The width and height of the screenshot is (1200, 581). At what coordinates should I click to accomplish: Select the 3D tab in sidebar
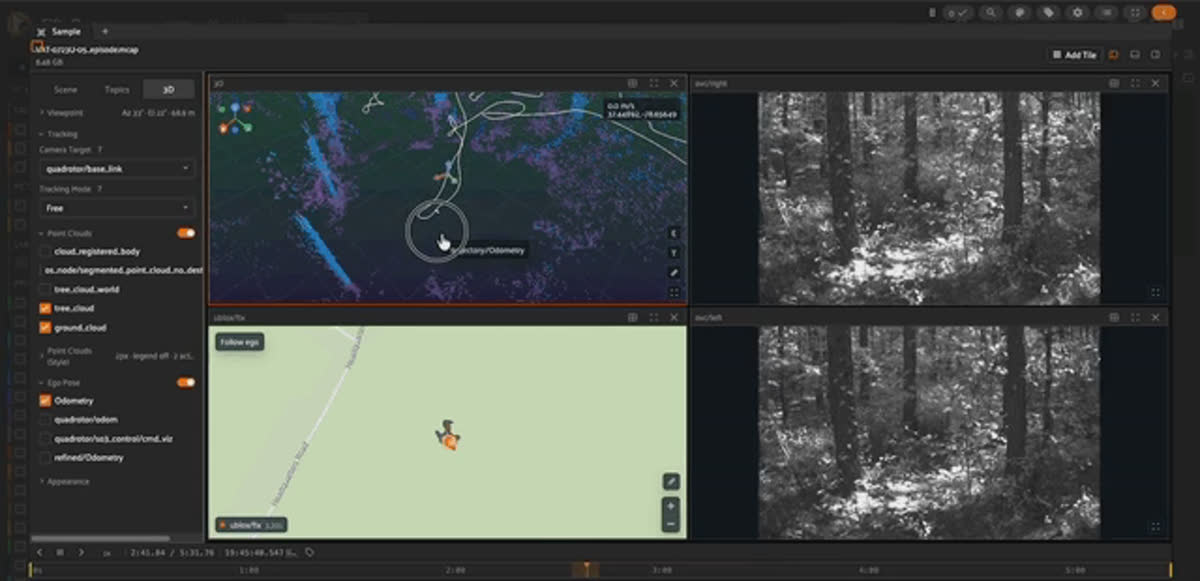click(x=168, y=89)
